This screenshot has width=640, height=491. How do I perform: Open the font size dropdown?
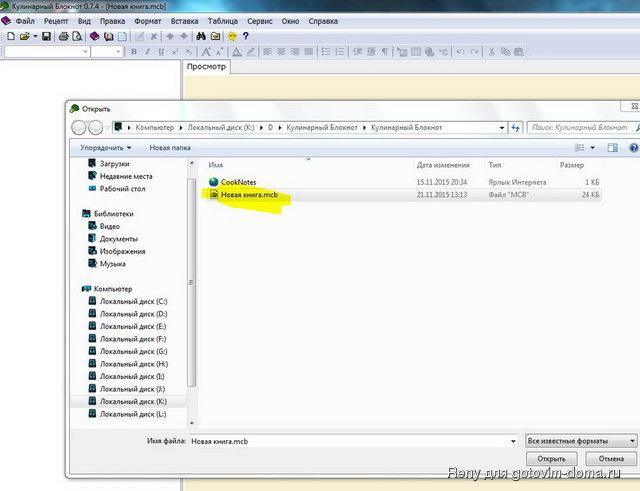point(118,51)
